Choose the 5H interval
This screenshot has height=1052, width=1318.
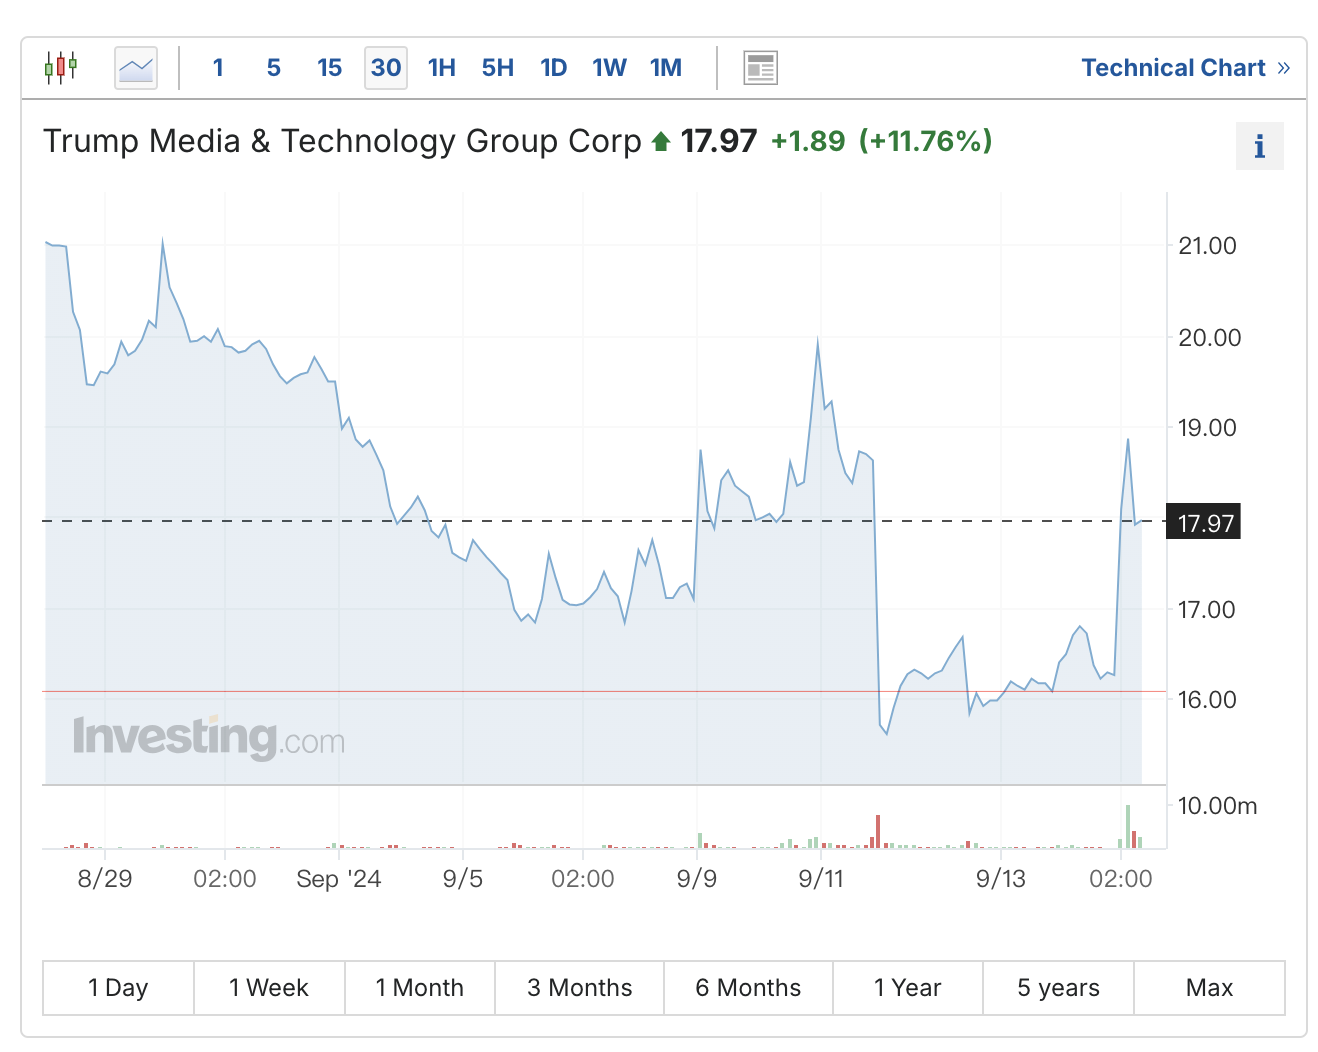pyautogui.click(x=498, y=68)
